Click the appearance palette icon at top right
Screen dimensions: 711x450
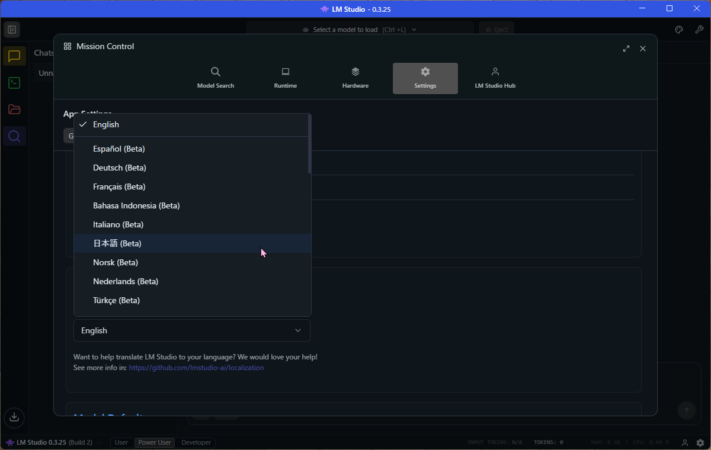(679, 29)
